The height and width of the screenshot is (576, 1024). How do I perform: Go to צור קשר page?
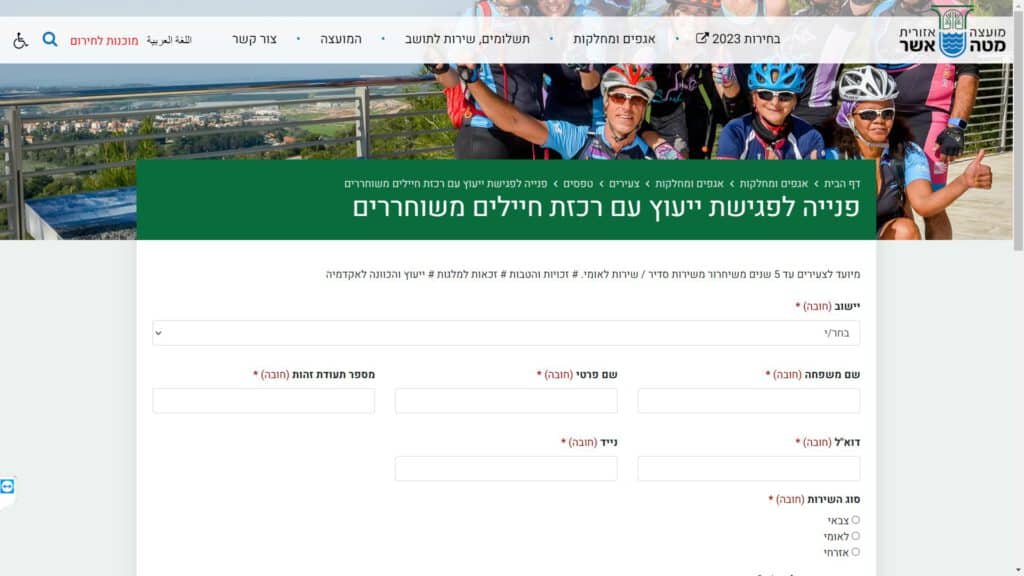pyautogui.click(x=255, y=39)
